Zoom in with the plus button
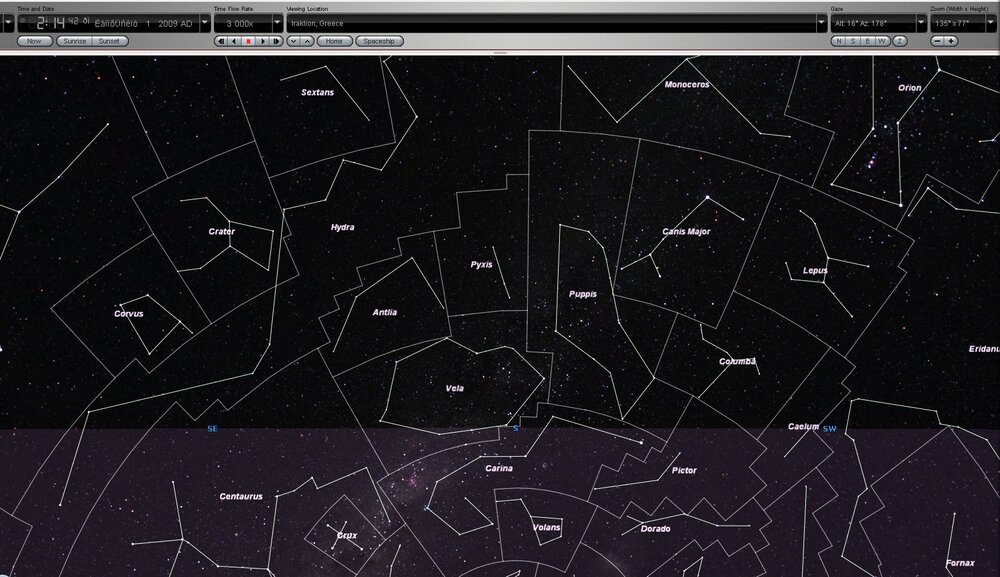The width and height of the screenshot is (1000, 577). pyautogui.click(x=951, y=41)
